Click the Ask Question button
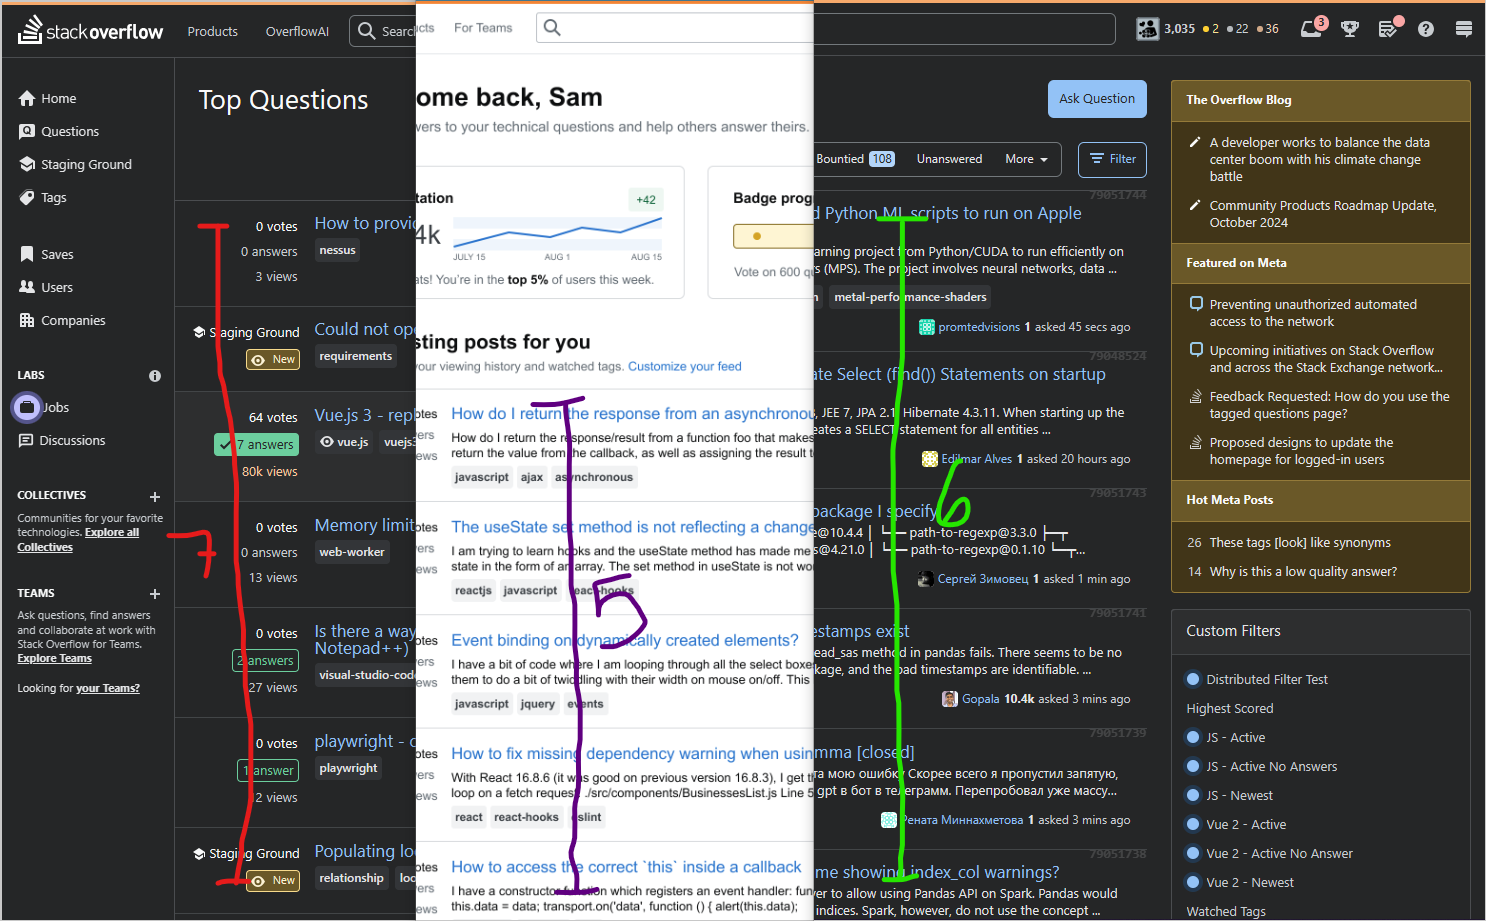This screenshot has height=921, width=1486. [1097, 99]
